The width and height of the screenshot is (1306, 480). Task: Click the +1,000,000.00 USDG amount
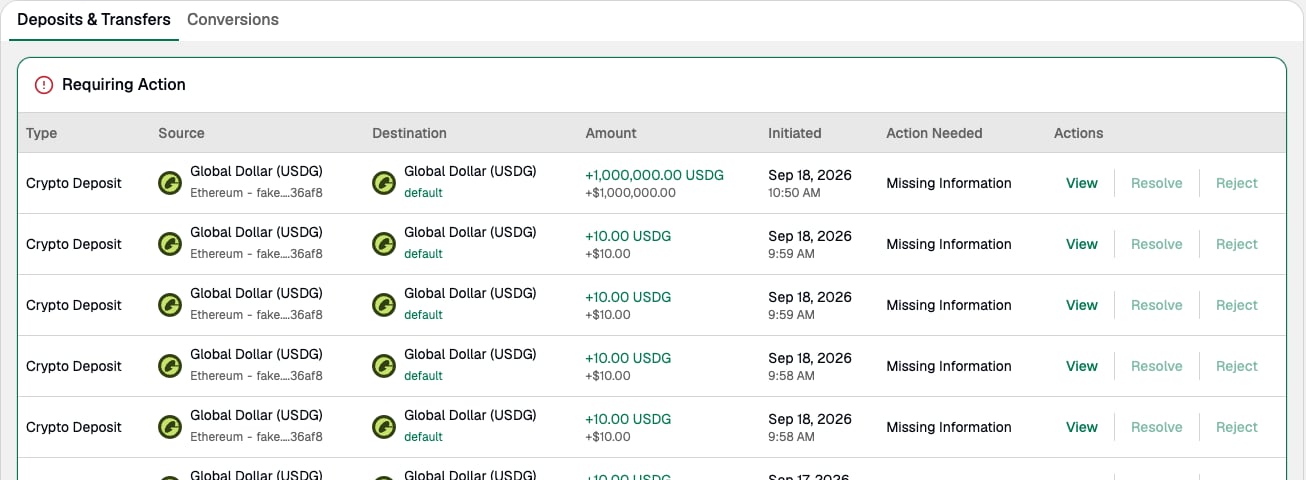[x=654, y=175]
